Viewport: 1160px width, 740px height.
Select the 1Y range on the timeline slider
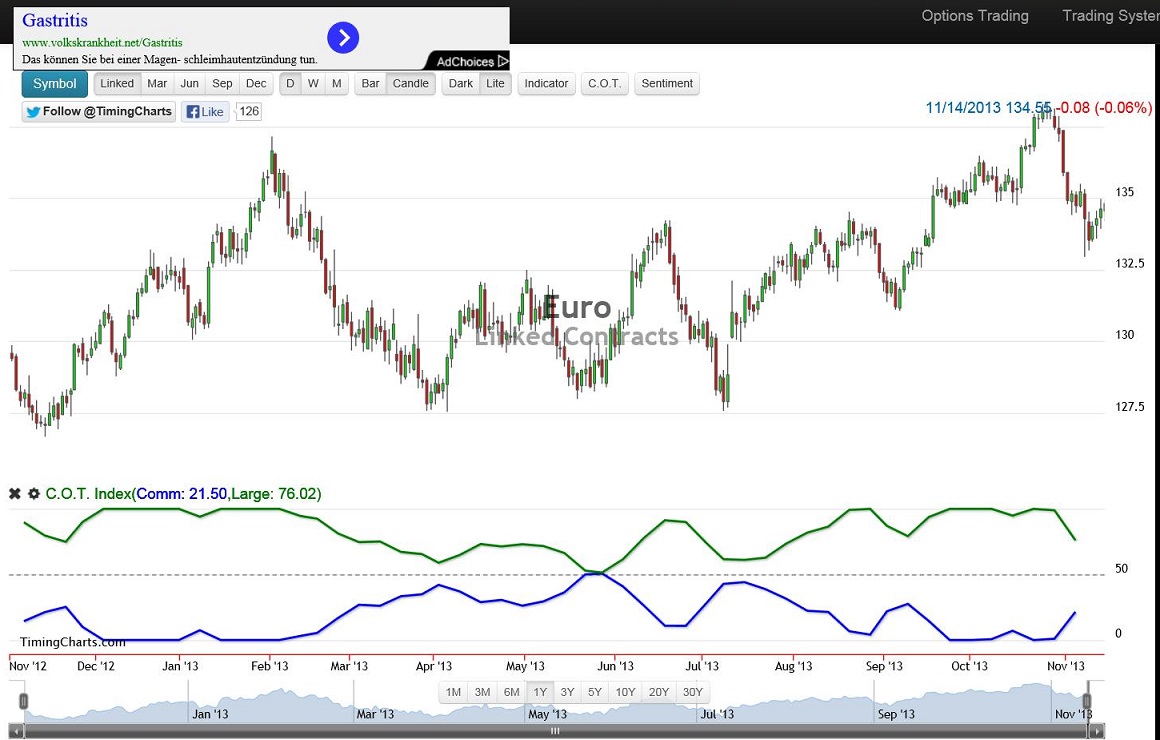(x=540, y=691)
